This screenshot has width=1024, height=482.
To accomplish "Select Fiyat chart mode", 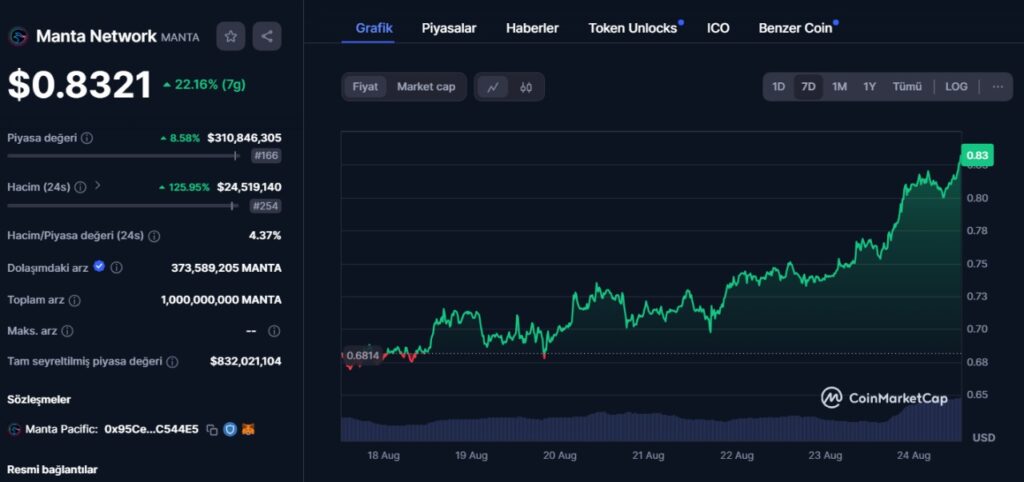I will [x=365, y=87].
